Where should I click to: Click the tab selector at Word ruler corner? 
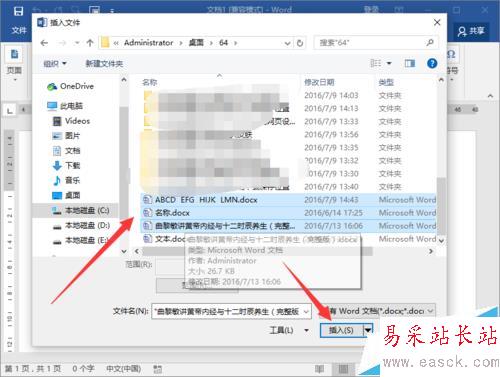(10, 110)
